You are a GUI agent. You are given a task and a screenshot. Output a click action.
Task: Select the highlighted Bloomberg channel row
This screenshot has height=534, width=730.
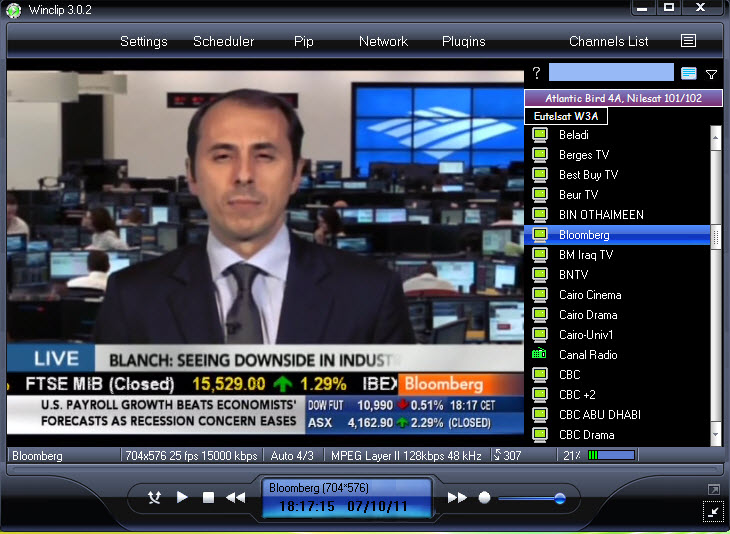click(617, 235)
